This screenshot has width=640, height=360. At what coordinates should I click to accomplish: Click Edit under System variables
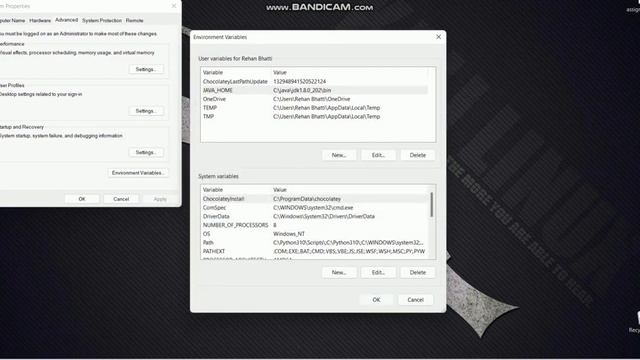point(378,272)
